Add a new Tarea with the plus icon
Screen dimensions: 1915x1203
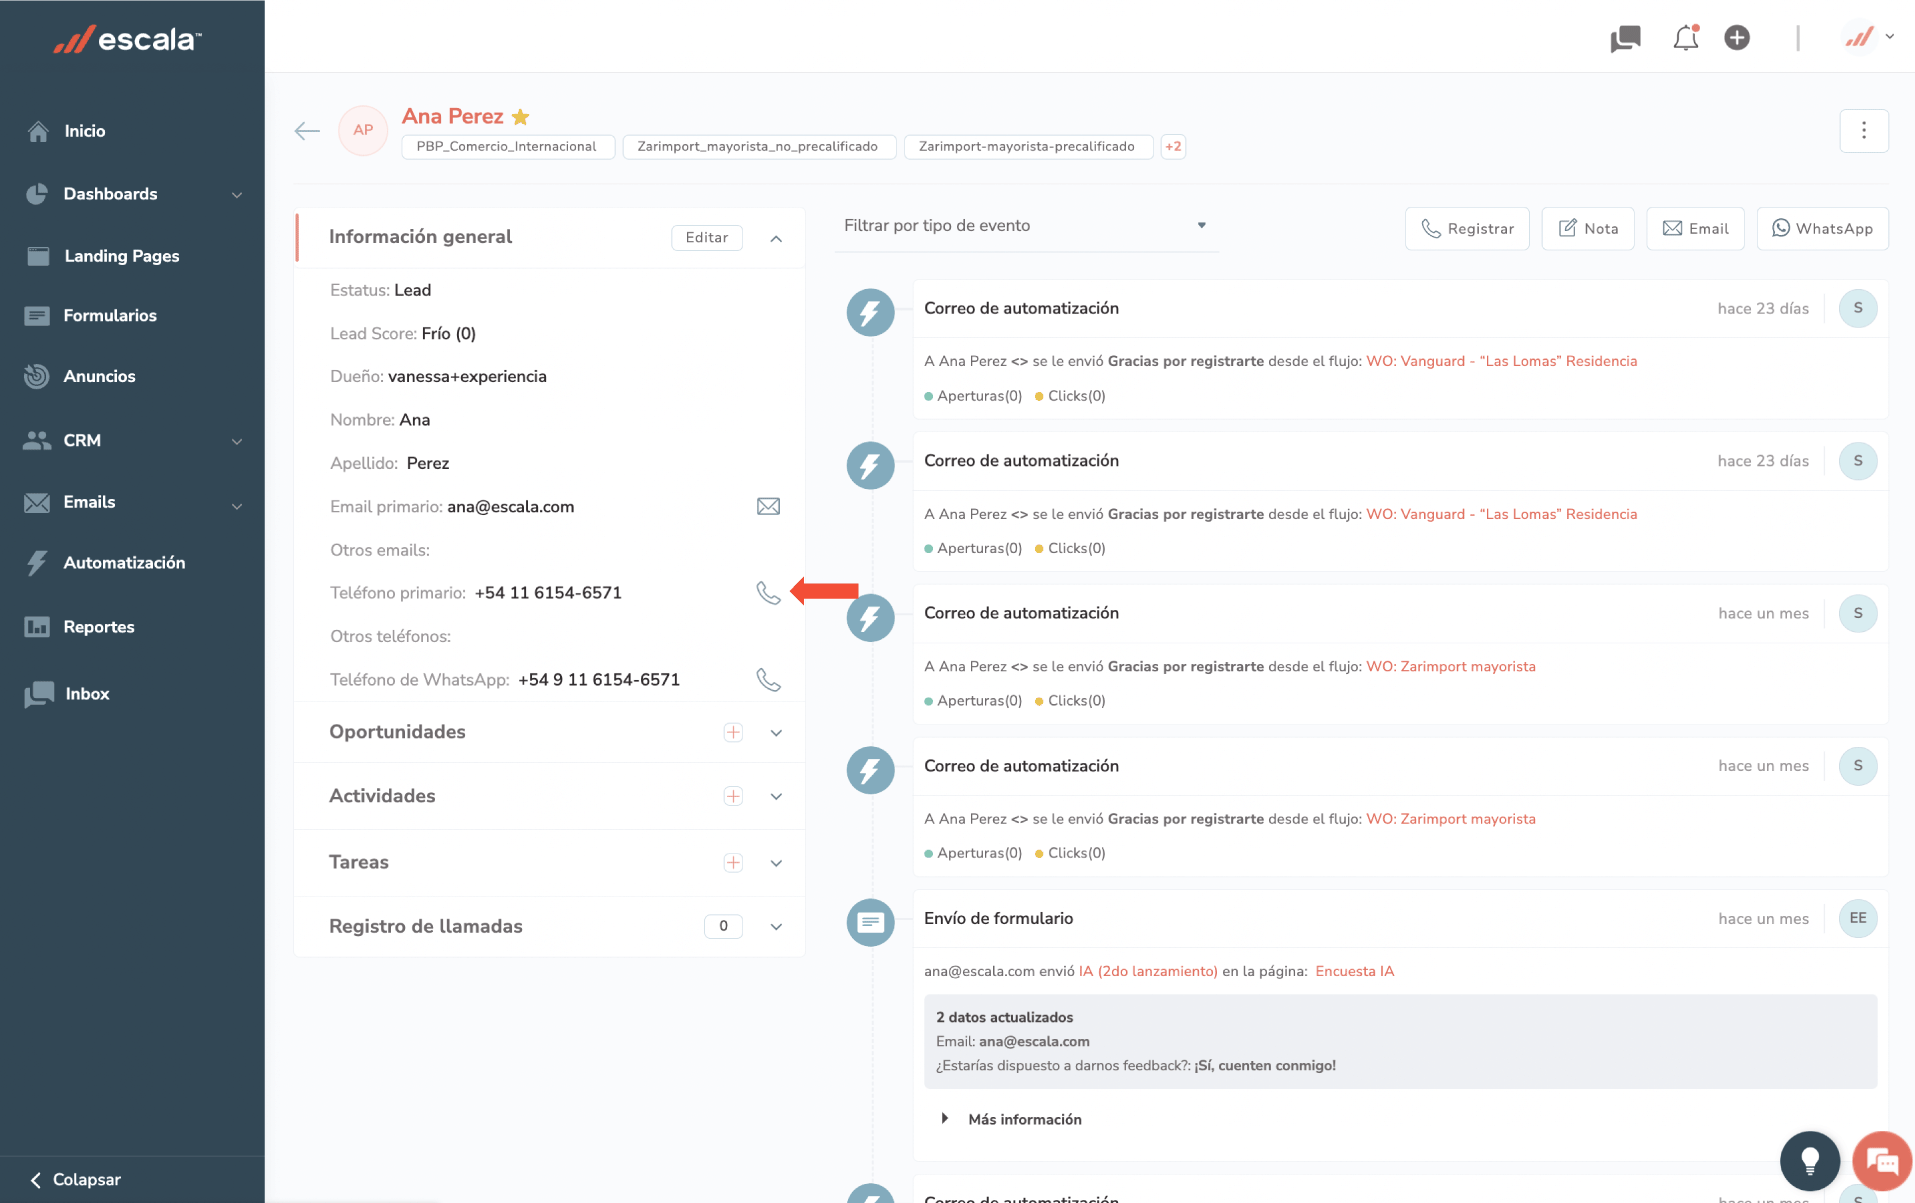coord(733,863)
